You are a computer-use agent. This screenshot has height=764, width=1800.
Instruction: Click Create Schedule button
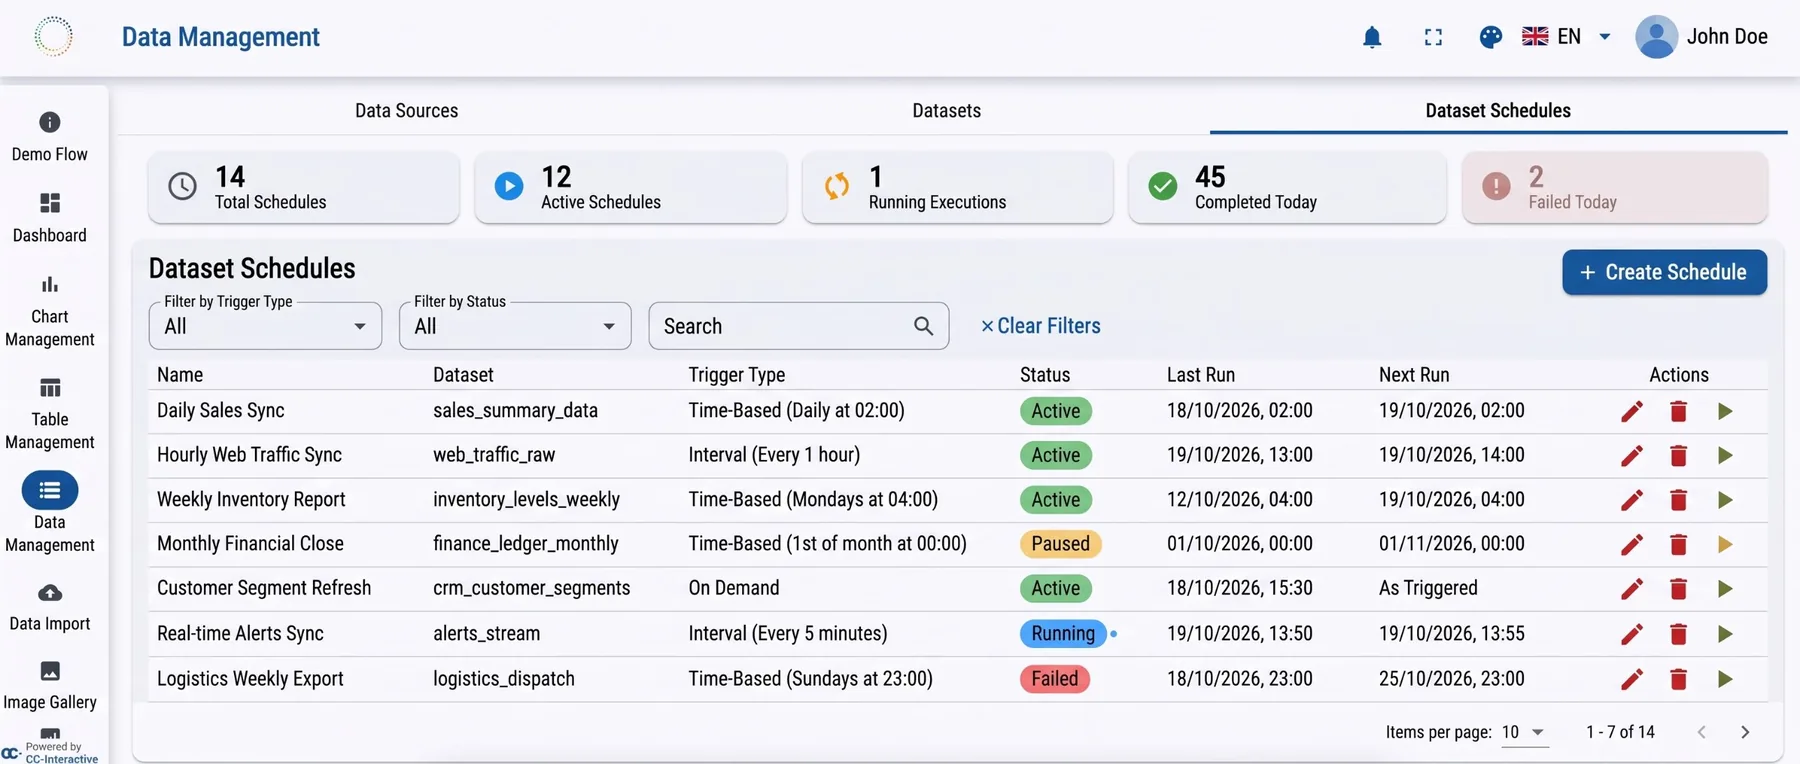point(1664,272)
